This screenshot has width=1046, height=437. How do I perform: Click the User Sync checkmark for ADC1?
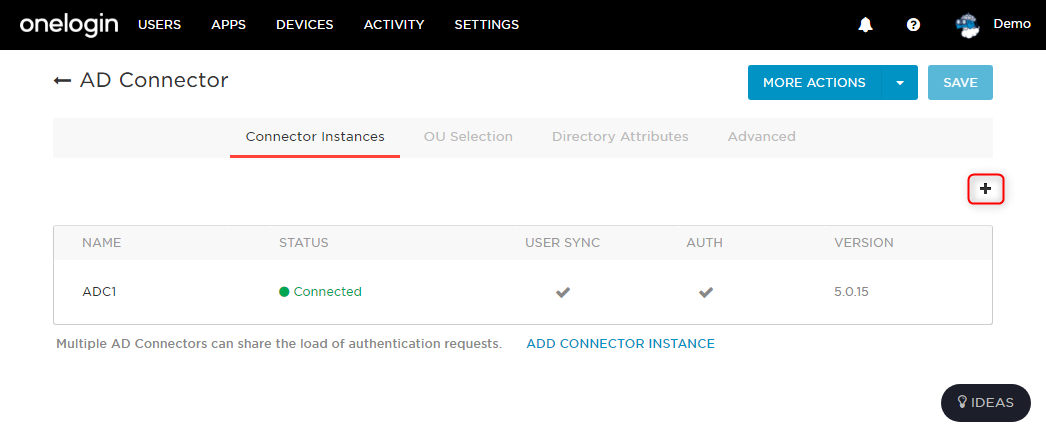click(563, 292)
